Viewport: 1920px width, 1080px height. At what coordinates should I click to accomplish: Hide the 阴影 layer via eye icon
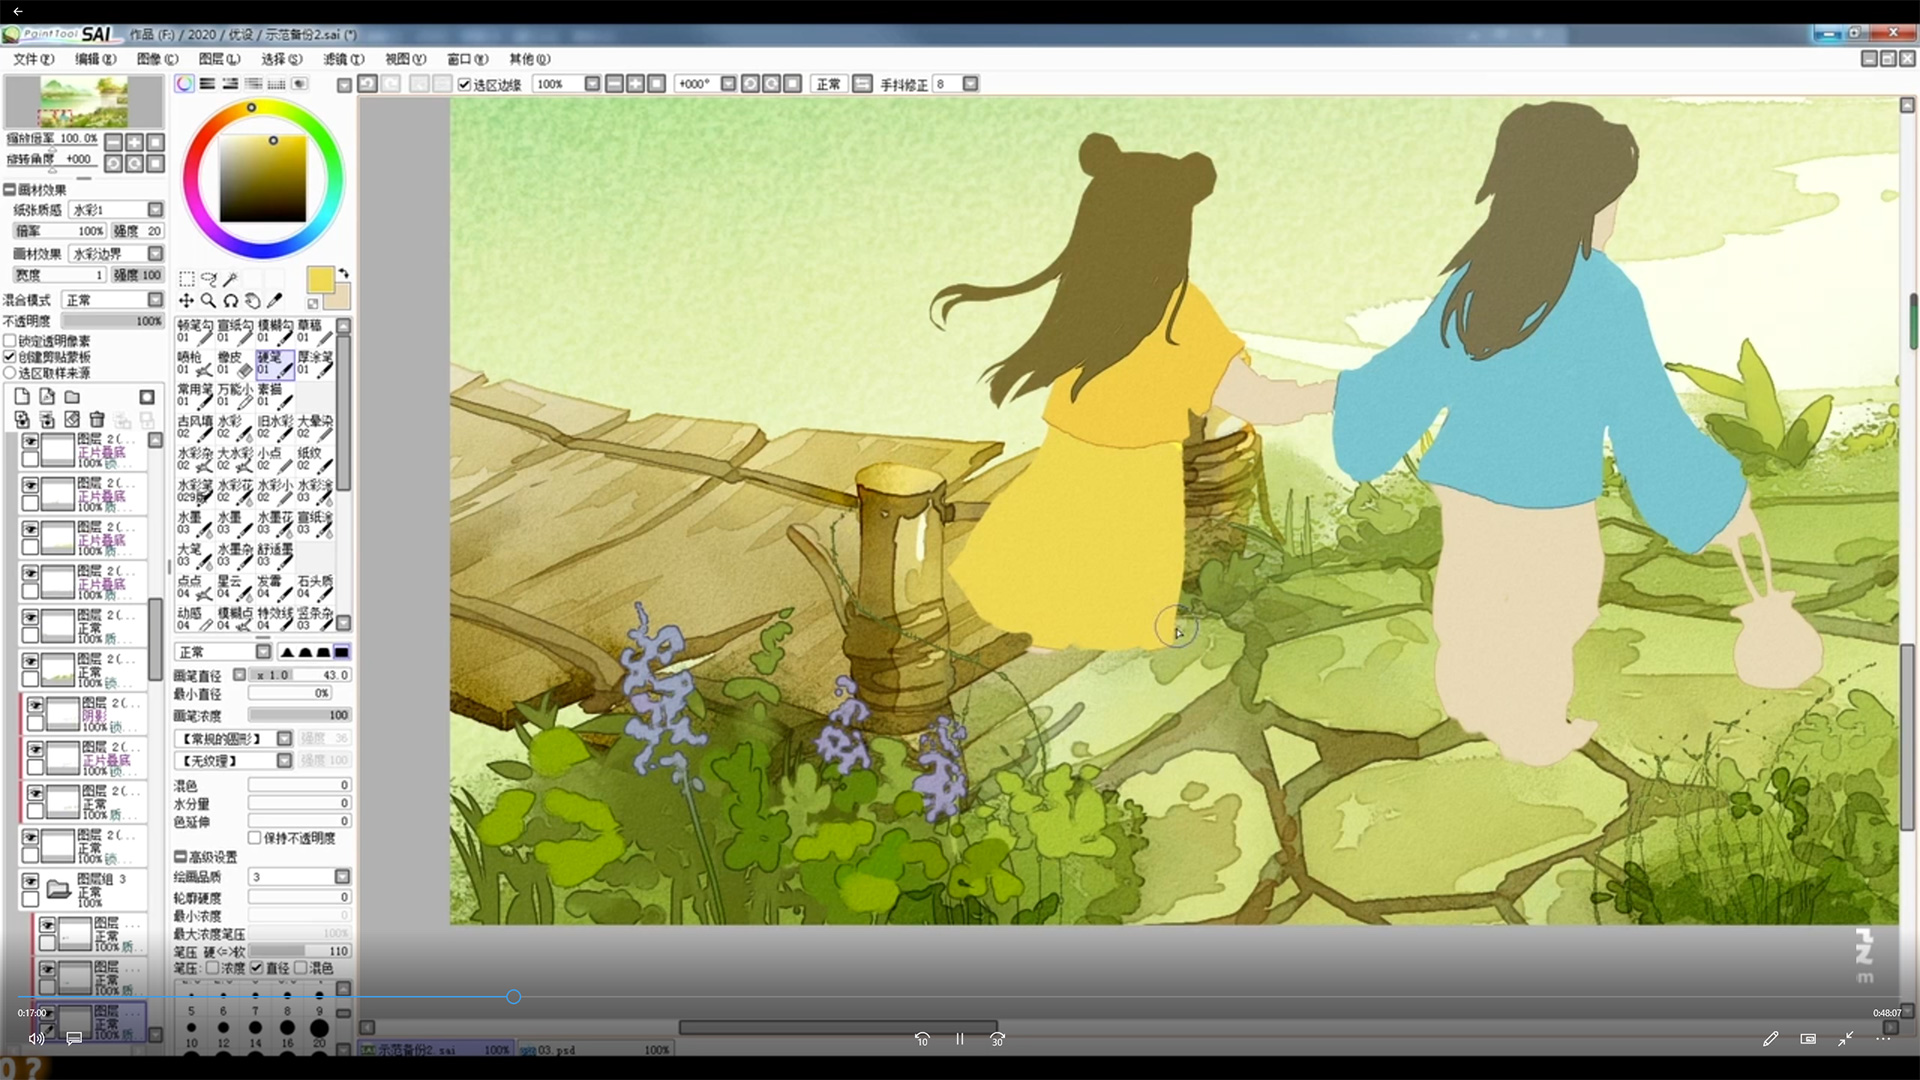point(35,705)
